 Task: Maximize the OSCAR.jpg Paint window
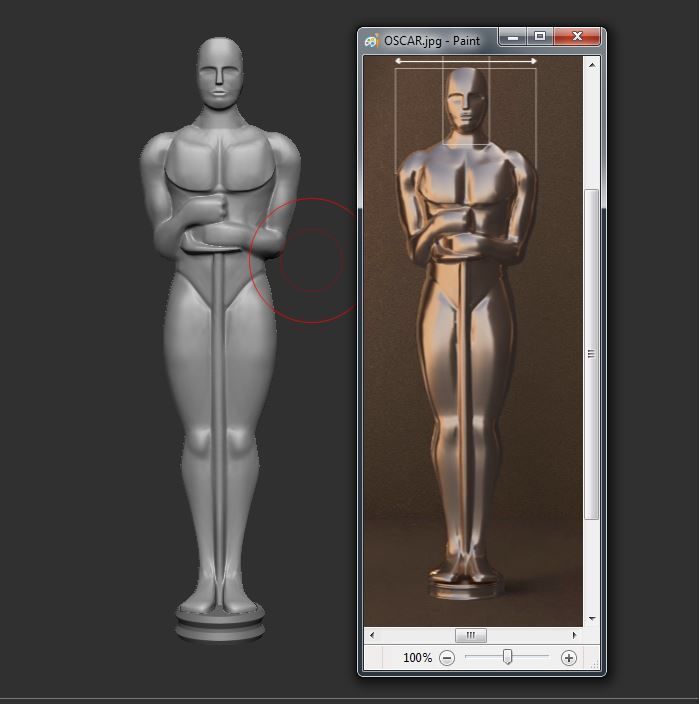(x=541, y=36)
